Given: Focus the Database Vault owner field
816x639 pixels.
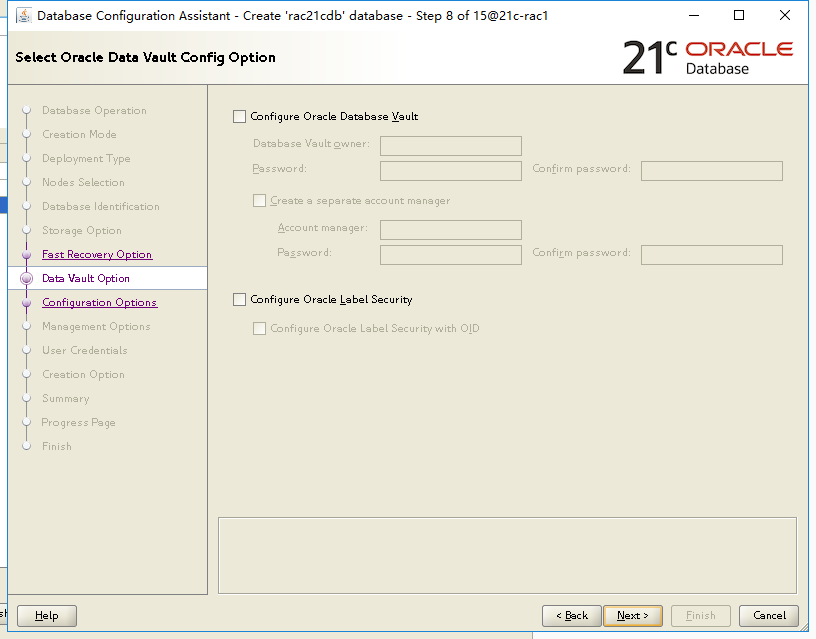Looking at the screenshot, I should coord(451,146).
